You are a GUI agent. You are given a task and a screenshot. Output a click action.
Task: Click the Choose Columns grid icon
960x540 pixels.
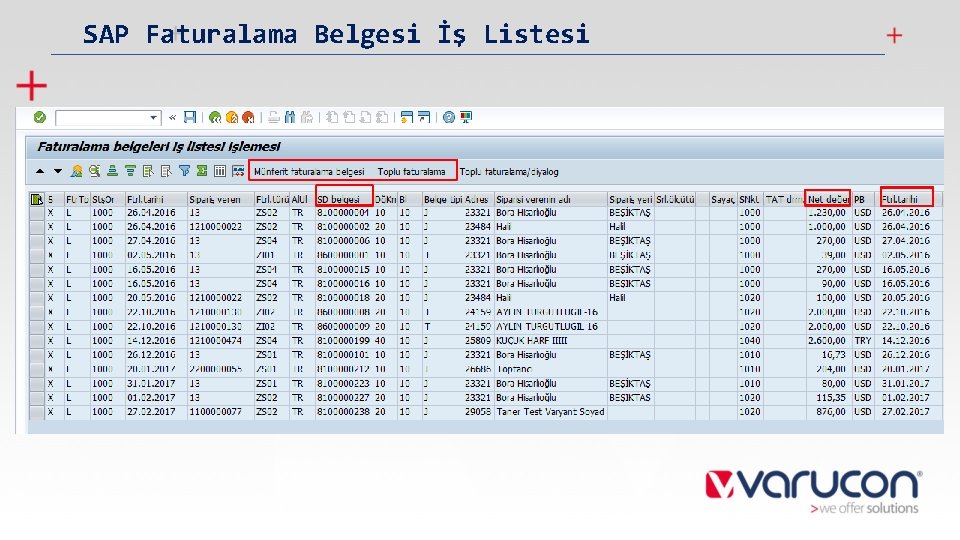[x=220, y=171]
